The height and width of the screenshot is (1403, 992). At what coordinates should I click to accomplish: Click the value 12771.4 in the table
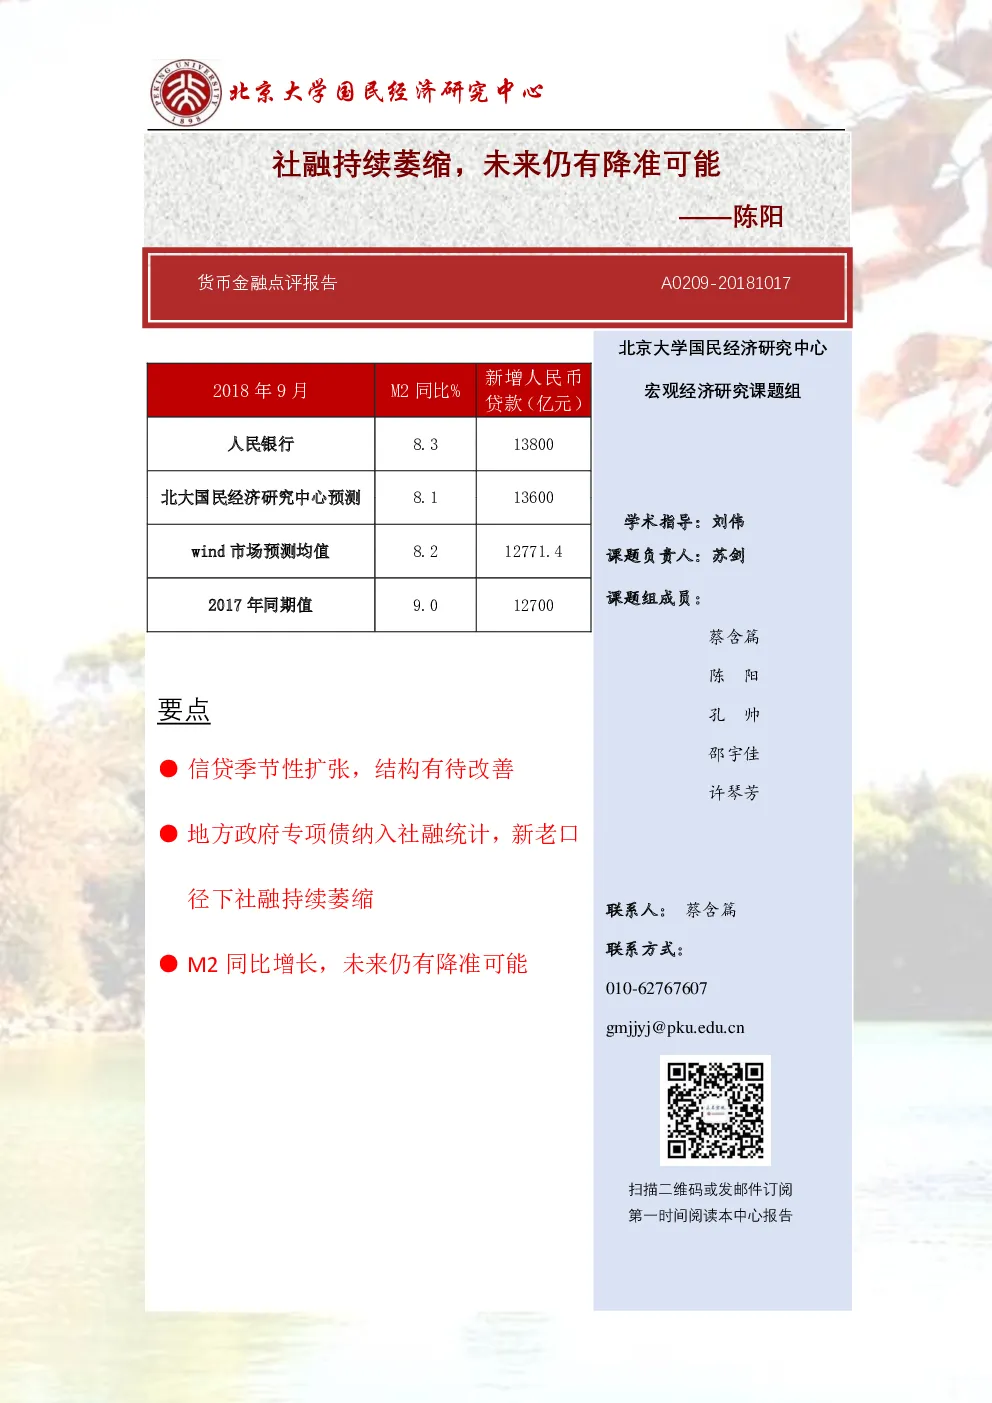[533, 551]
